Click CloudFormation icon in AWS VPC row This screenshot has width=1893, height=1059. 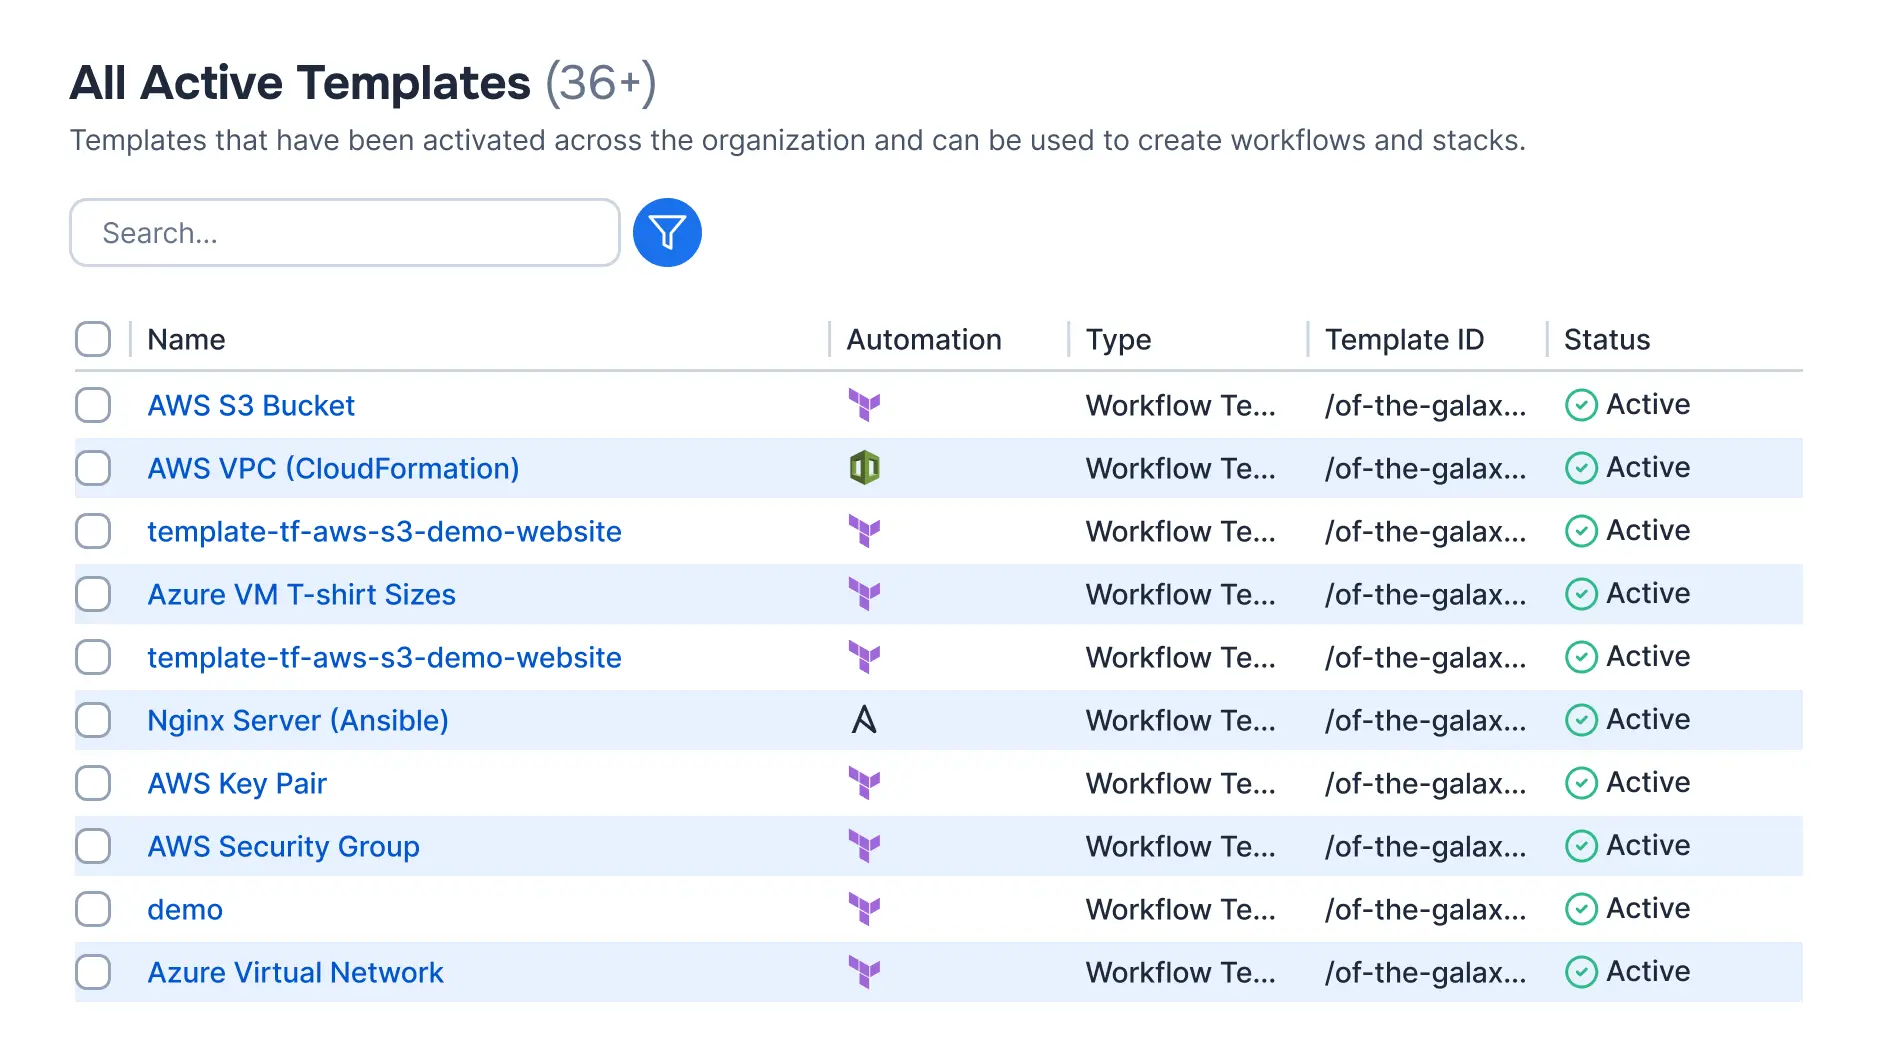pyautogui.click(x=864, y=468)
